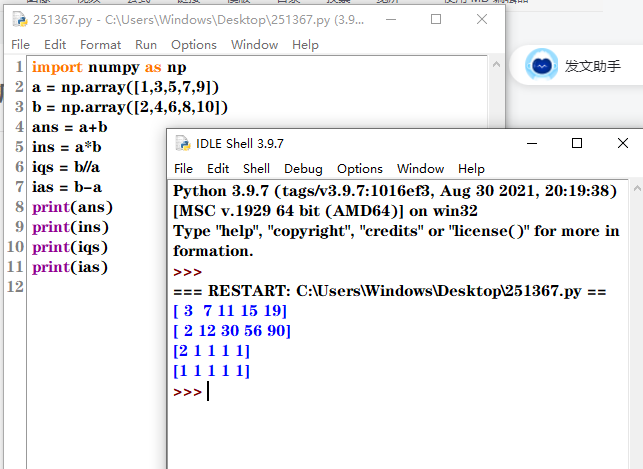643x469 pixels.
Task: Click the shell output '[ 2 12 30 56 90]'
Action: tap(232, 331)
